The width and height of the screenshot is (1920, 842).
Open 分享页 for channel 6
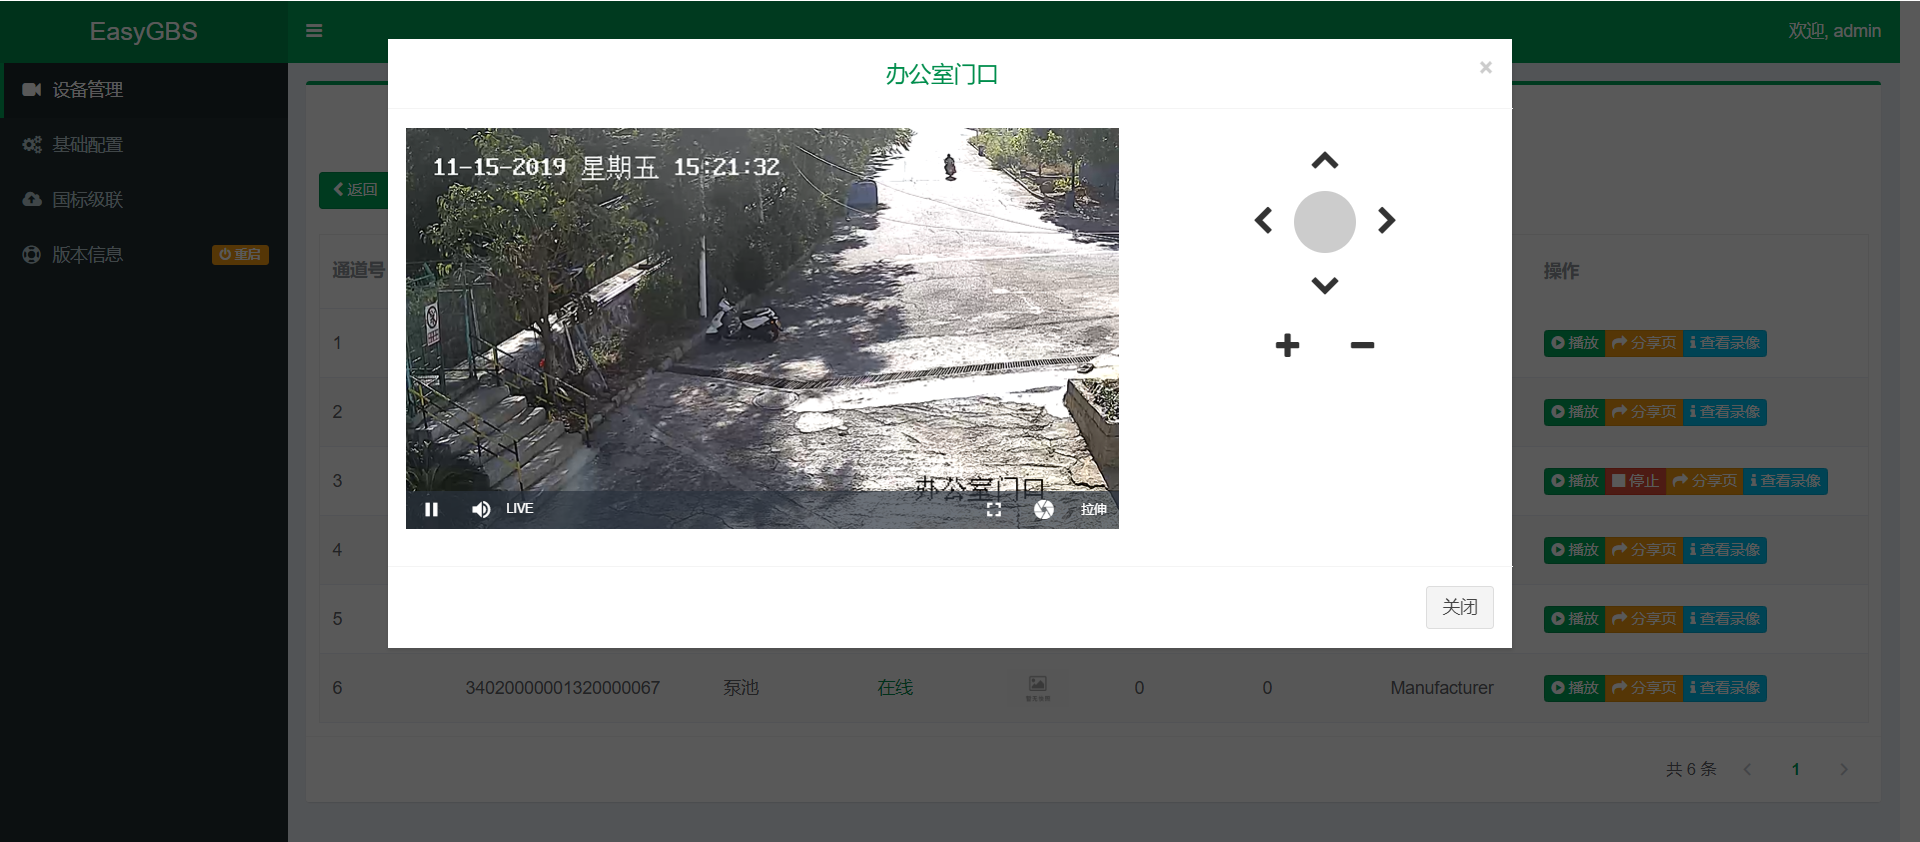(1644, 688)
